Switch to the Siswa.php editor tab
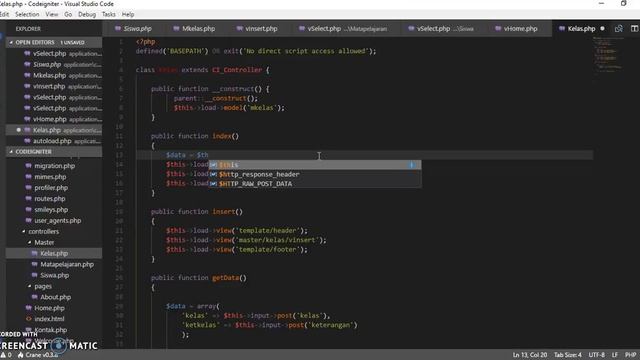640x360 pixels. point(133,29)
